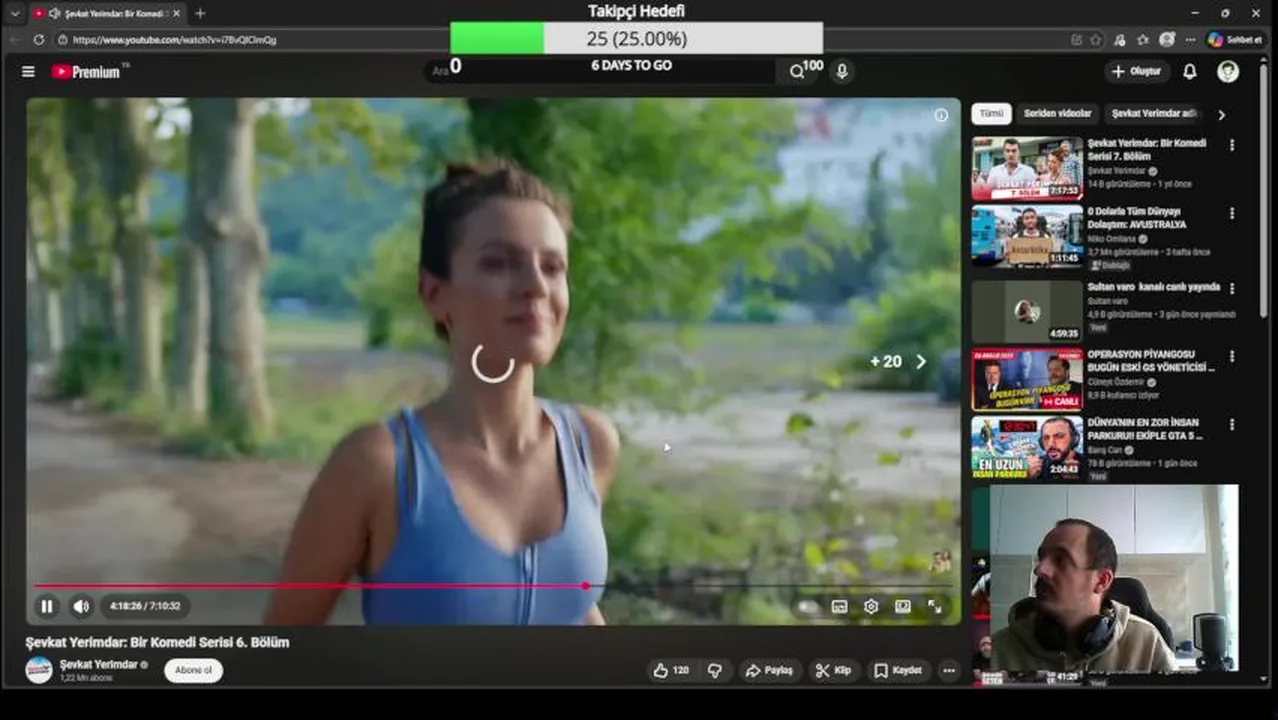Viewport: 1278px width, 720px height.
Task: Reload the page with the browser refresh button
Action: [x=39, y=40]
